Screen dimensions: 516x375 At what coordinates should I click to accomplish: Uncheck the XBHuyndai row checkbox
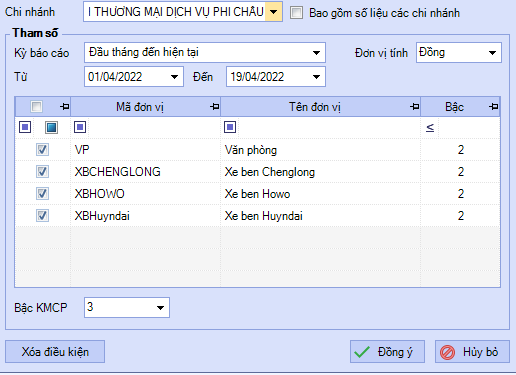[42, 215]
